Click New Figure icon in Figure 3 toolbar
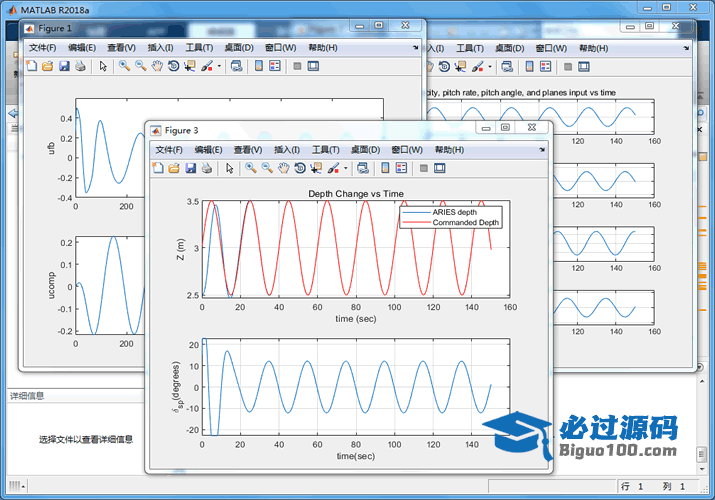Screen dimensions: 715x500 click(158, 168)
